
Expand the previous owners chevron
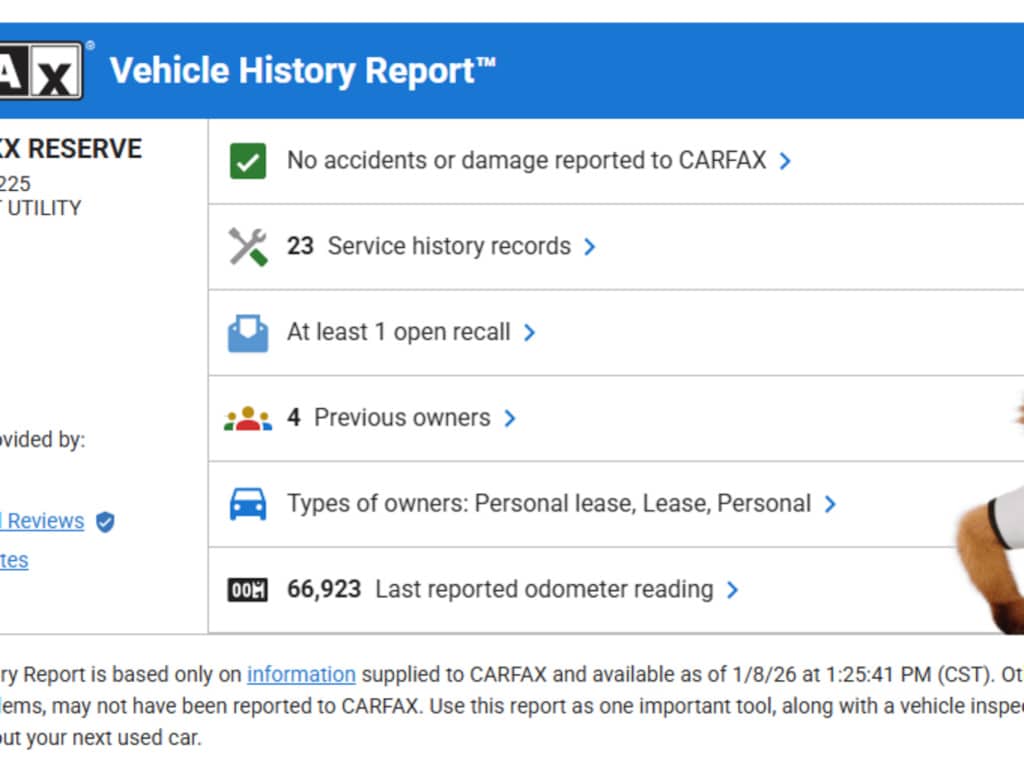click(510, 418)
